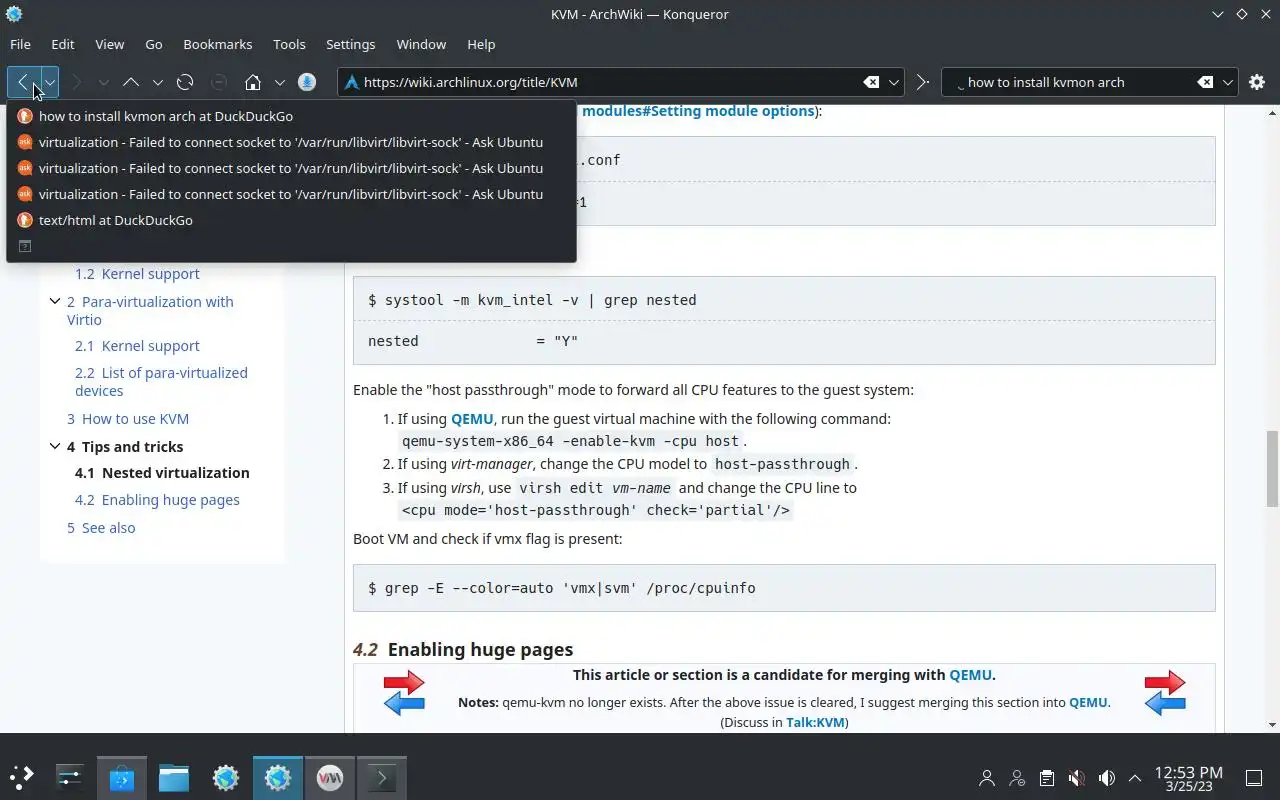Open the Talk:KVM discussion link
The height and width of the screenshot is (800, 1280).
tap(815, 722)
